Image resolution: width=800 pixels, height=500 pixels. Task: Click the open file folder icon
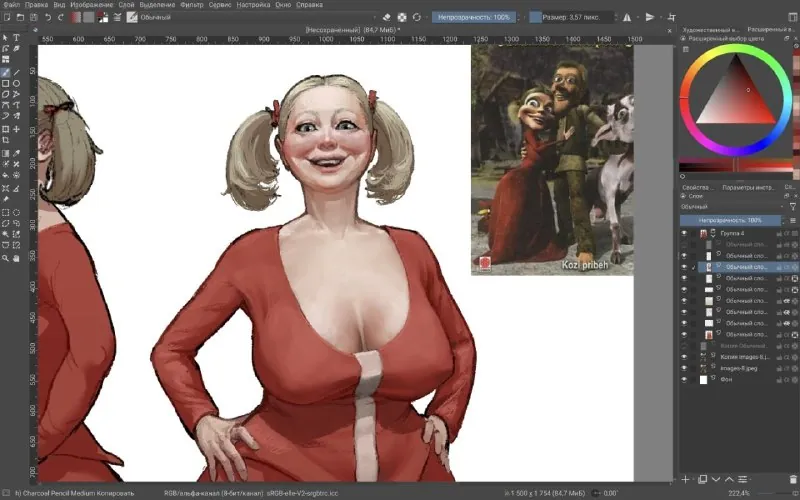(x=20, y=17)
